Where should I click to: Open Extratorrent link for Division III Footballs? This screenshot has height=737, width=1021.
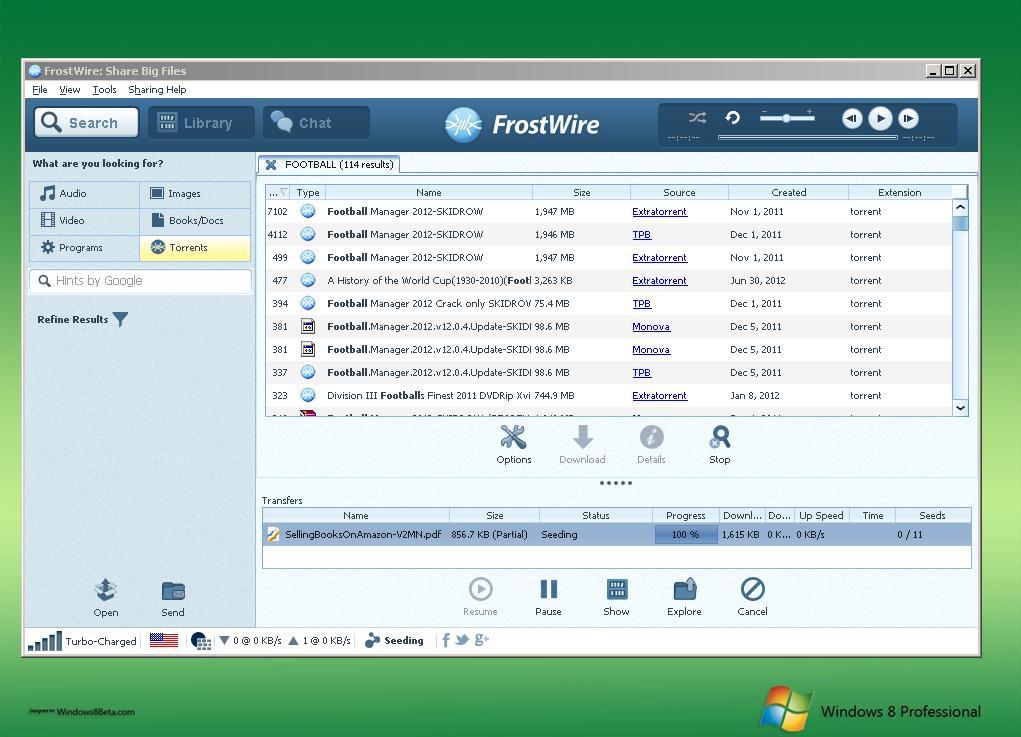coord(659,396)
